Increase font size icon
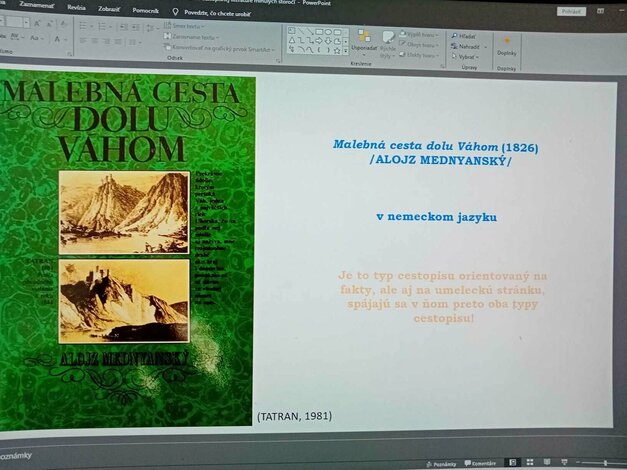The height and width of the screenshot is (470, 627). [37, 23]
